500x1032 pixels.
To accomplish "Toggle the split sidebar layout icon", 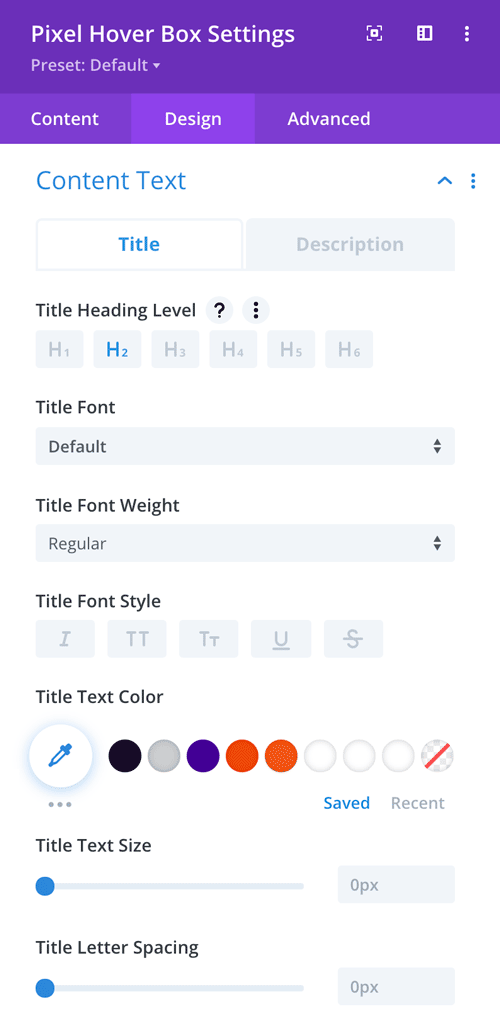I will pyautogui.click(x=425, y=34).
